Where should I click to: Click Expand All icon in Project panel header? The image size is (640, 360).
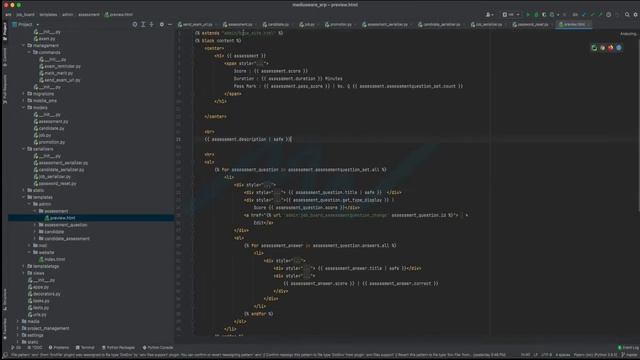click(x=143, y=24)
